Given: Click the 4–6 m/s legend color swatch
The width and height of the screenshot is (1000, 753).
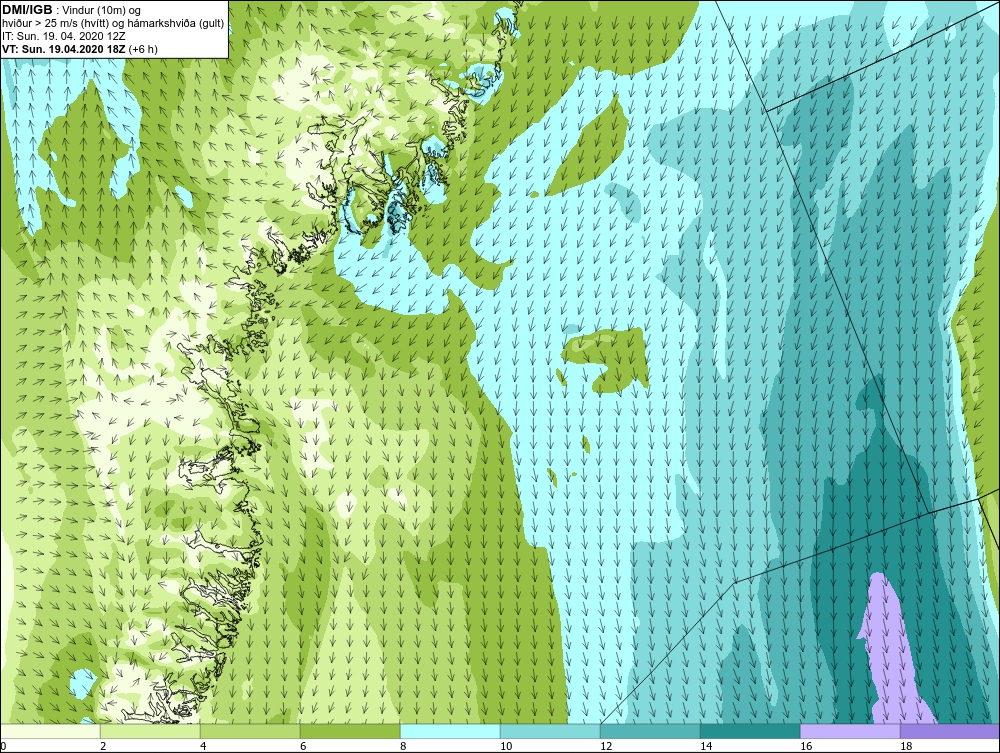Looking at the screenshot, I should 250,731.
